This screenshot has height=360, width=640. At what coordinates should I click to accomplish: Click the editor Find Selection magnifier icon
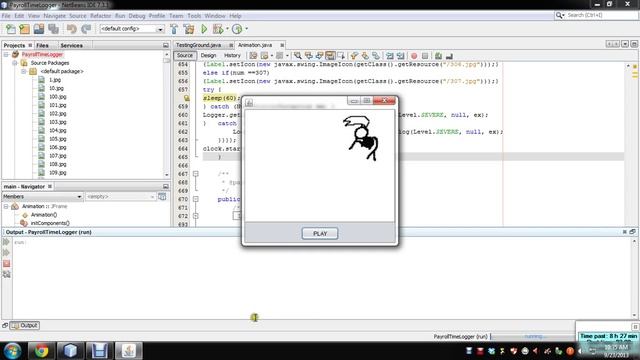click(x=298, y=56)
